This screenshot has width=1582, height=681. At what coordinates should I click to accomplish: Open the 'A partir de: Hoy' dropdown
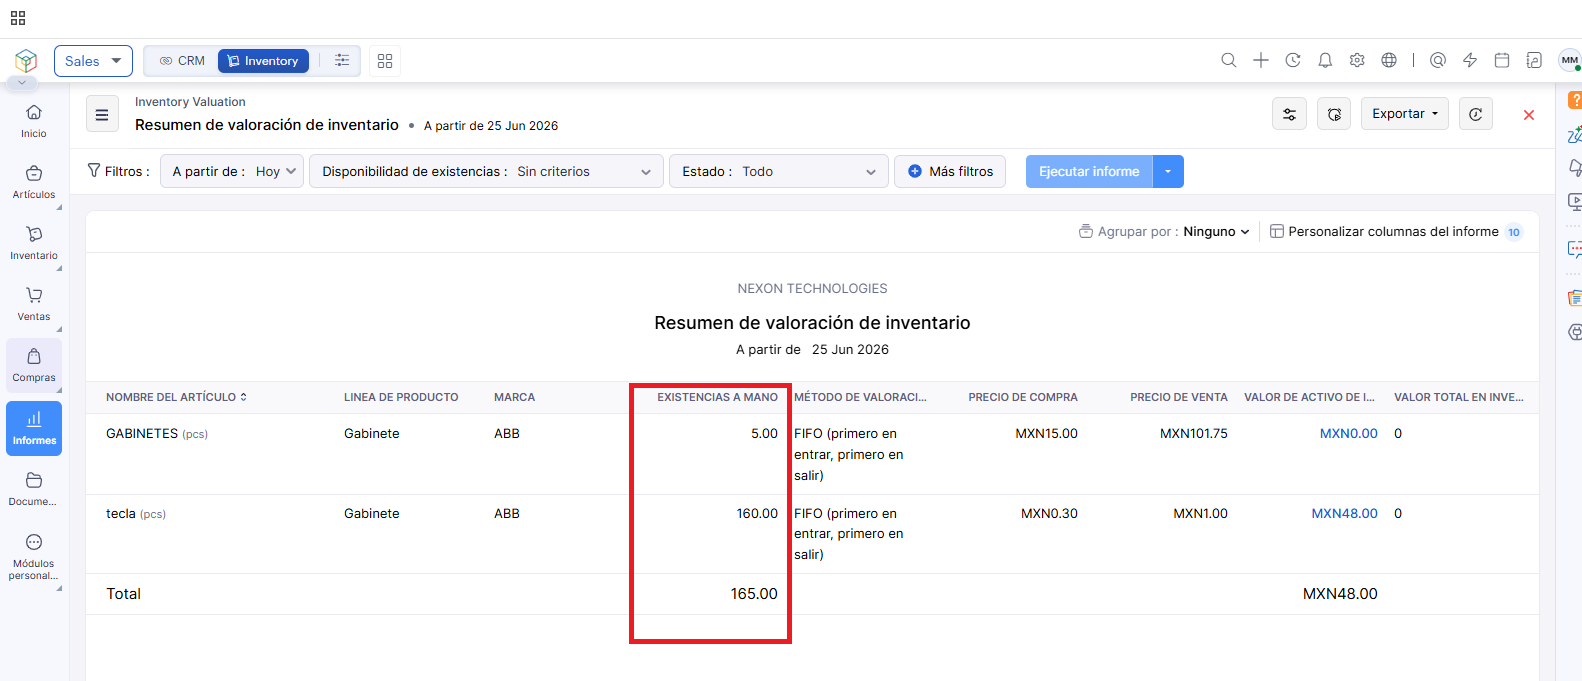click(x=231, y=171)
